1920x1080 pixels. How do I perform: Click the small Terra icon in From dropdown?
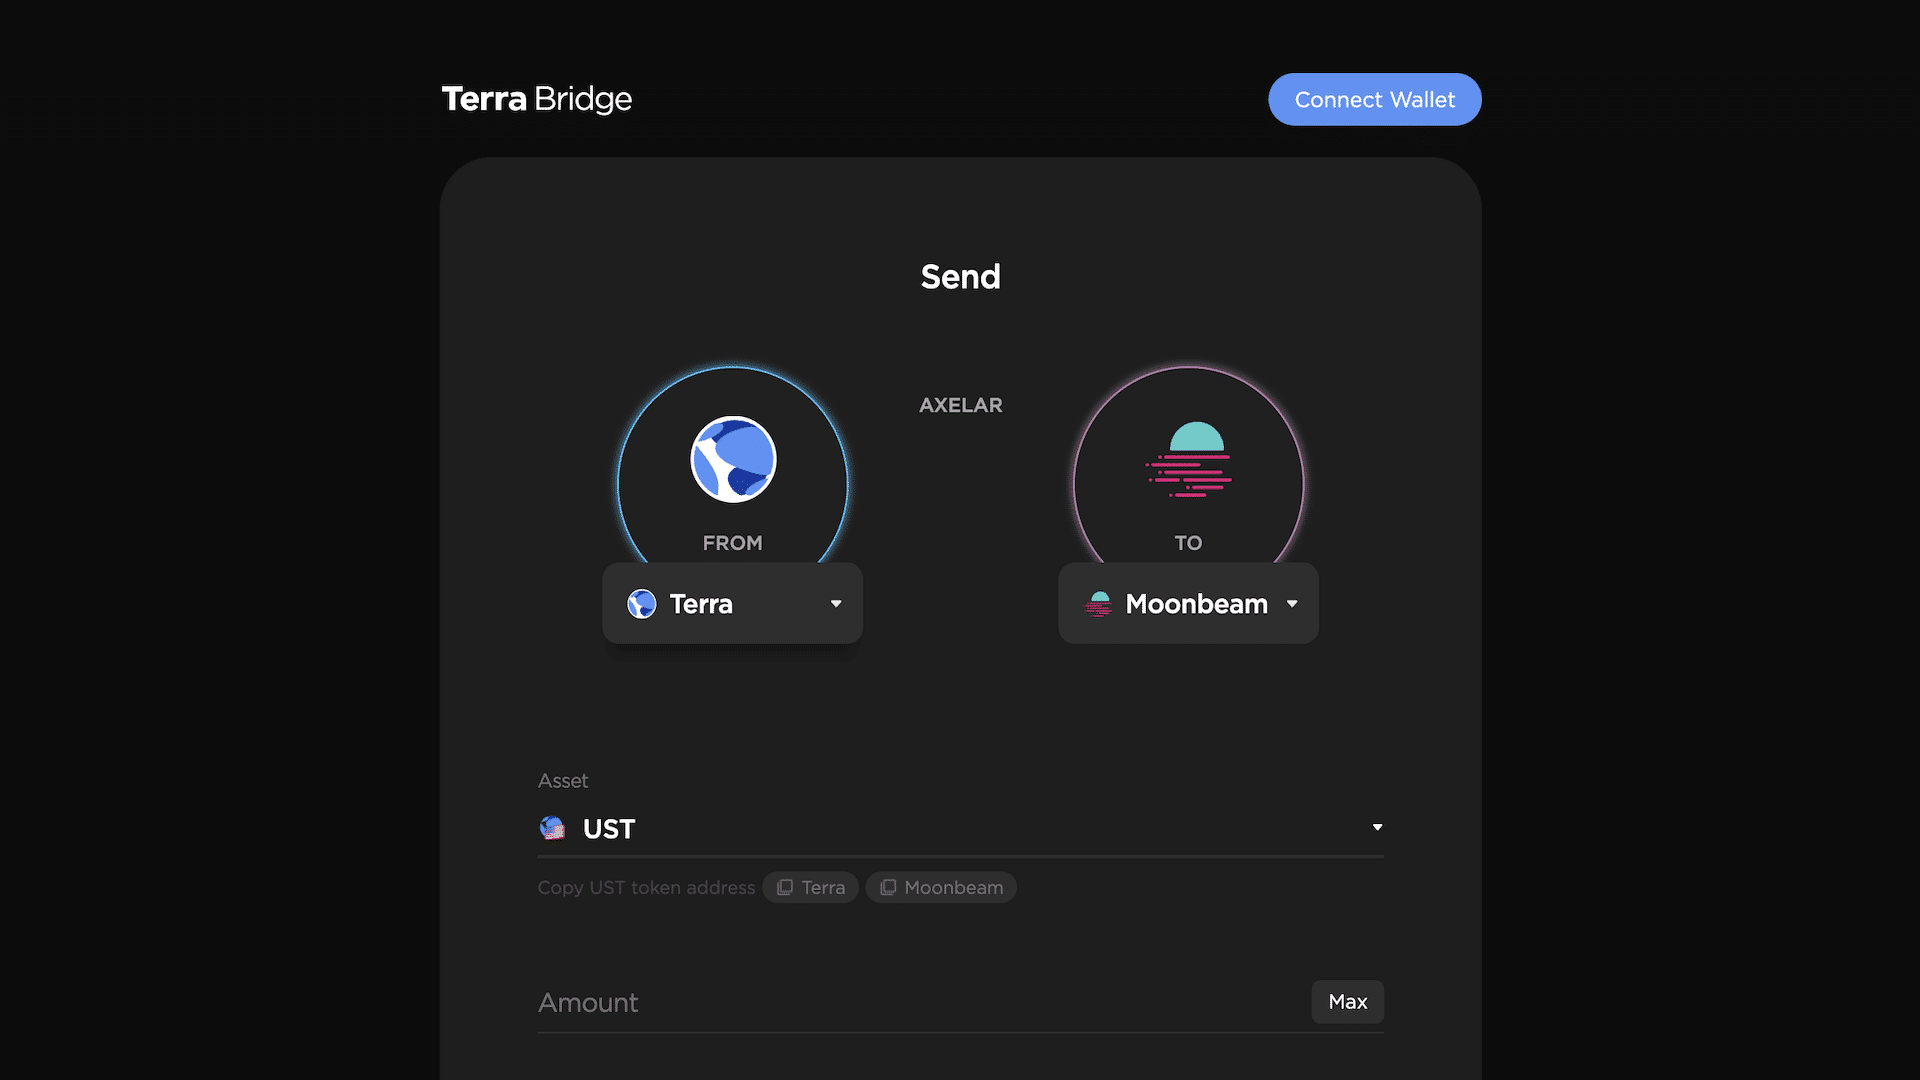click(642, 604)
